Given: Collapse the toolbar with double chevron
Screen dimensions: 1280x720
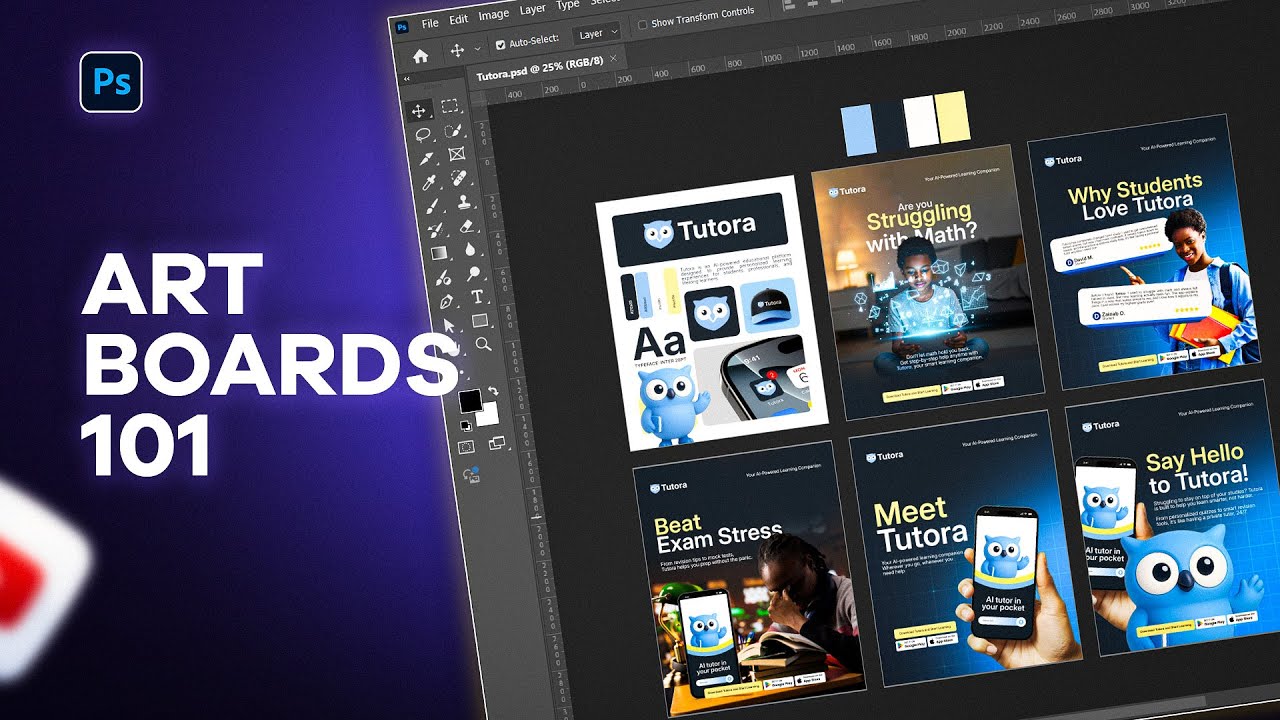Looking at the screenshot, I should [407, 79].
